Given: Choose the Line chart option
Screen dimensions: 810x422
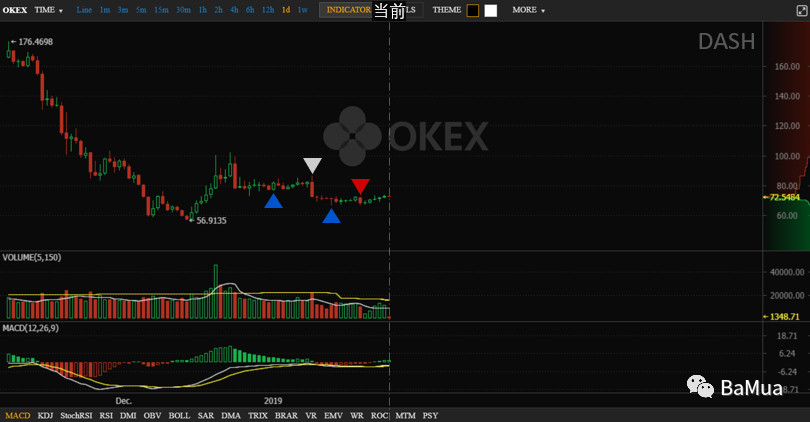Looking at the screenshot, I should pyautogui.click(x=84, y=10).
